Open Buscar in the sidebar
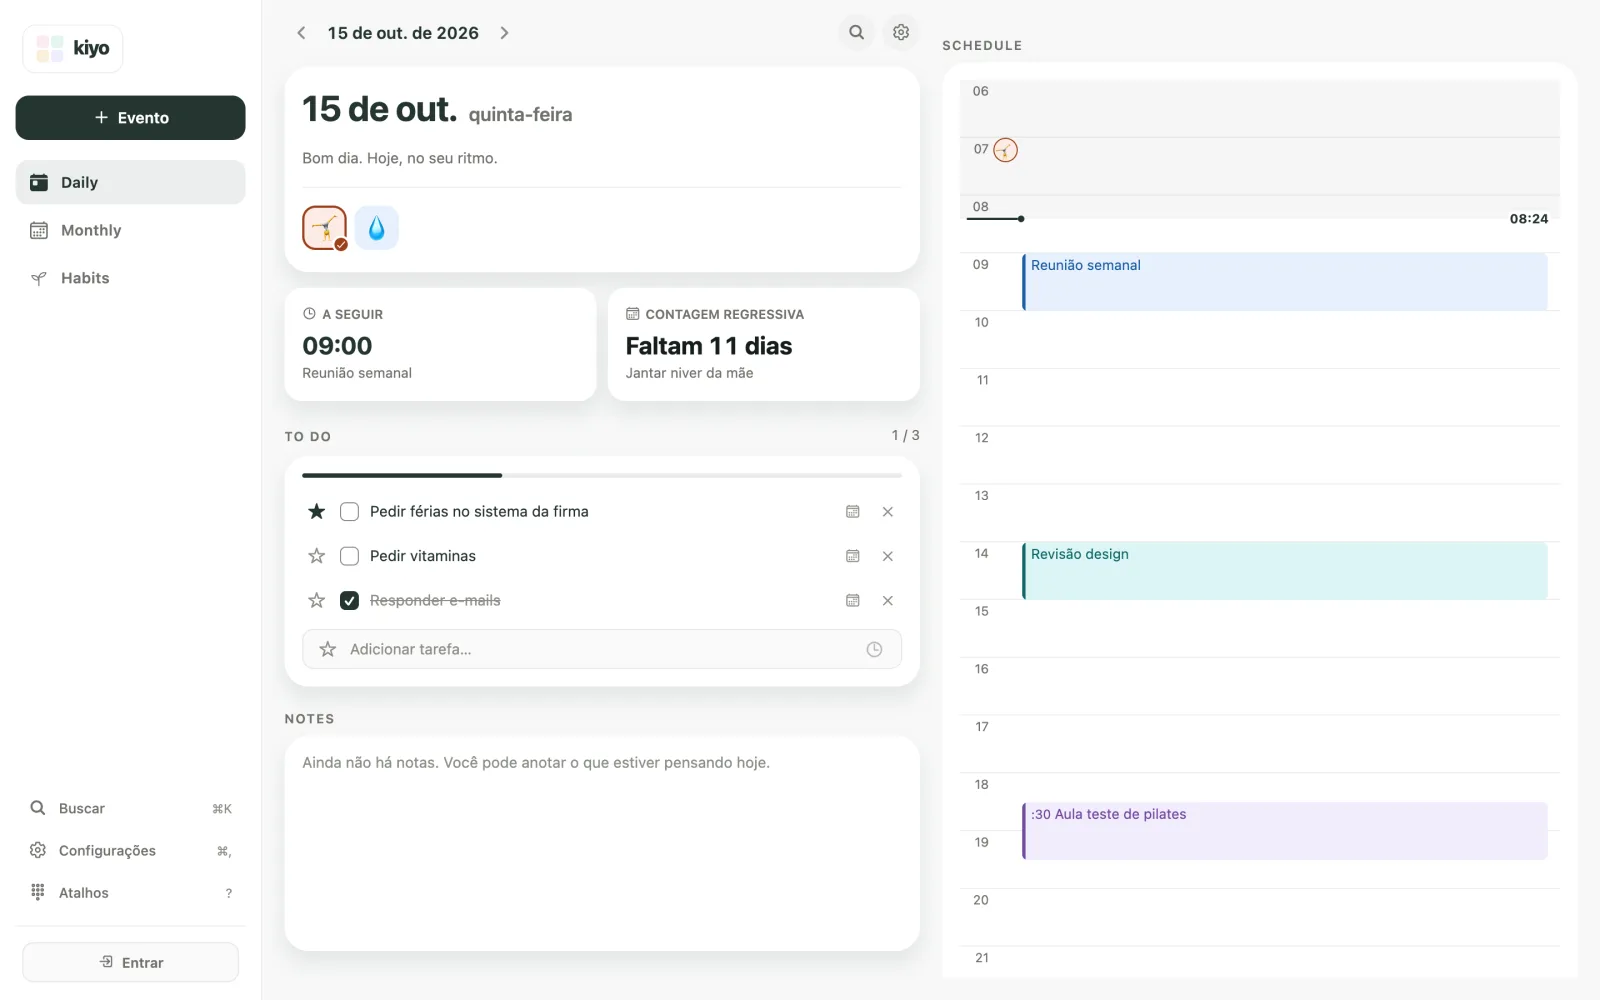 pyautogui.click(x=130, y=808)
